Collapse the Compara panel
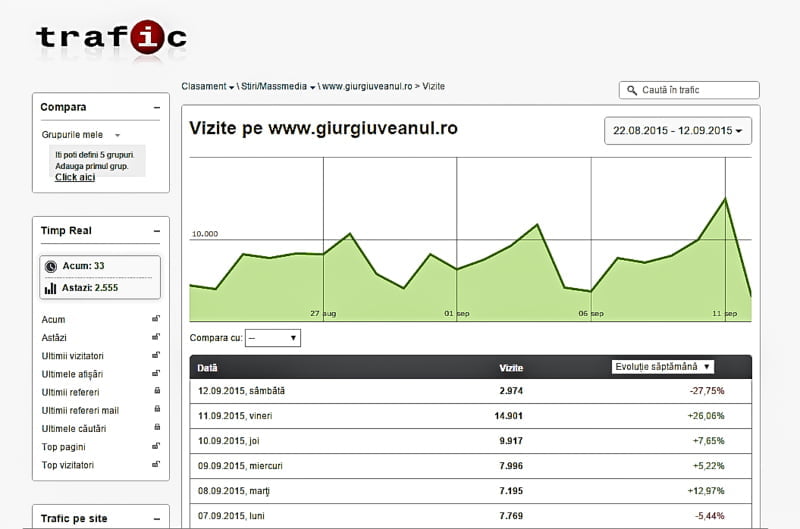800x529 pixels. (157, 107)
